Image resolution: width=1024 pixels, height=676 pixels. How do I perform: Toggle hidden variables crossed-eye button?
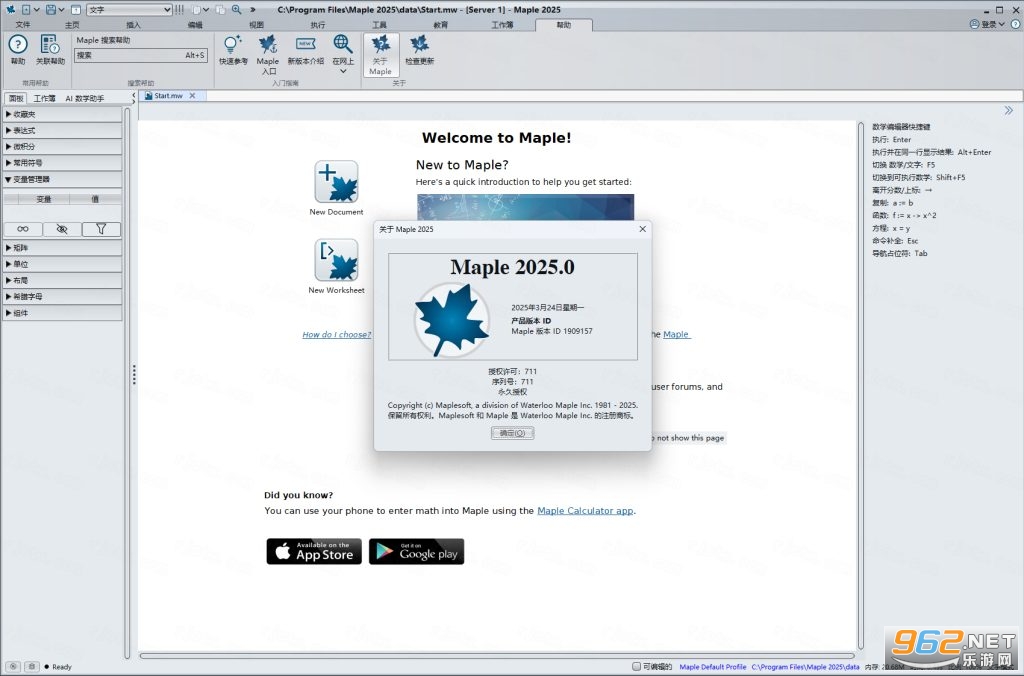(62, 229)
